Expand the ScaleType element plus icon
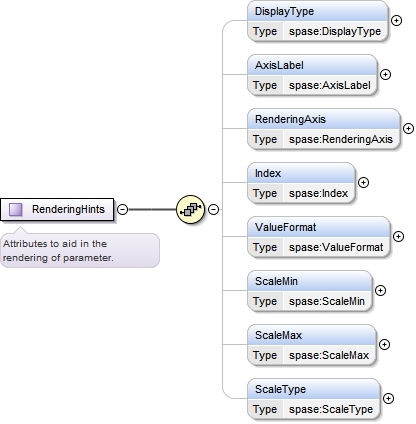416x424 pixels. 388,398
